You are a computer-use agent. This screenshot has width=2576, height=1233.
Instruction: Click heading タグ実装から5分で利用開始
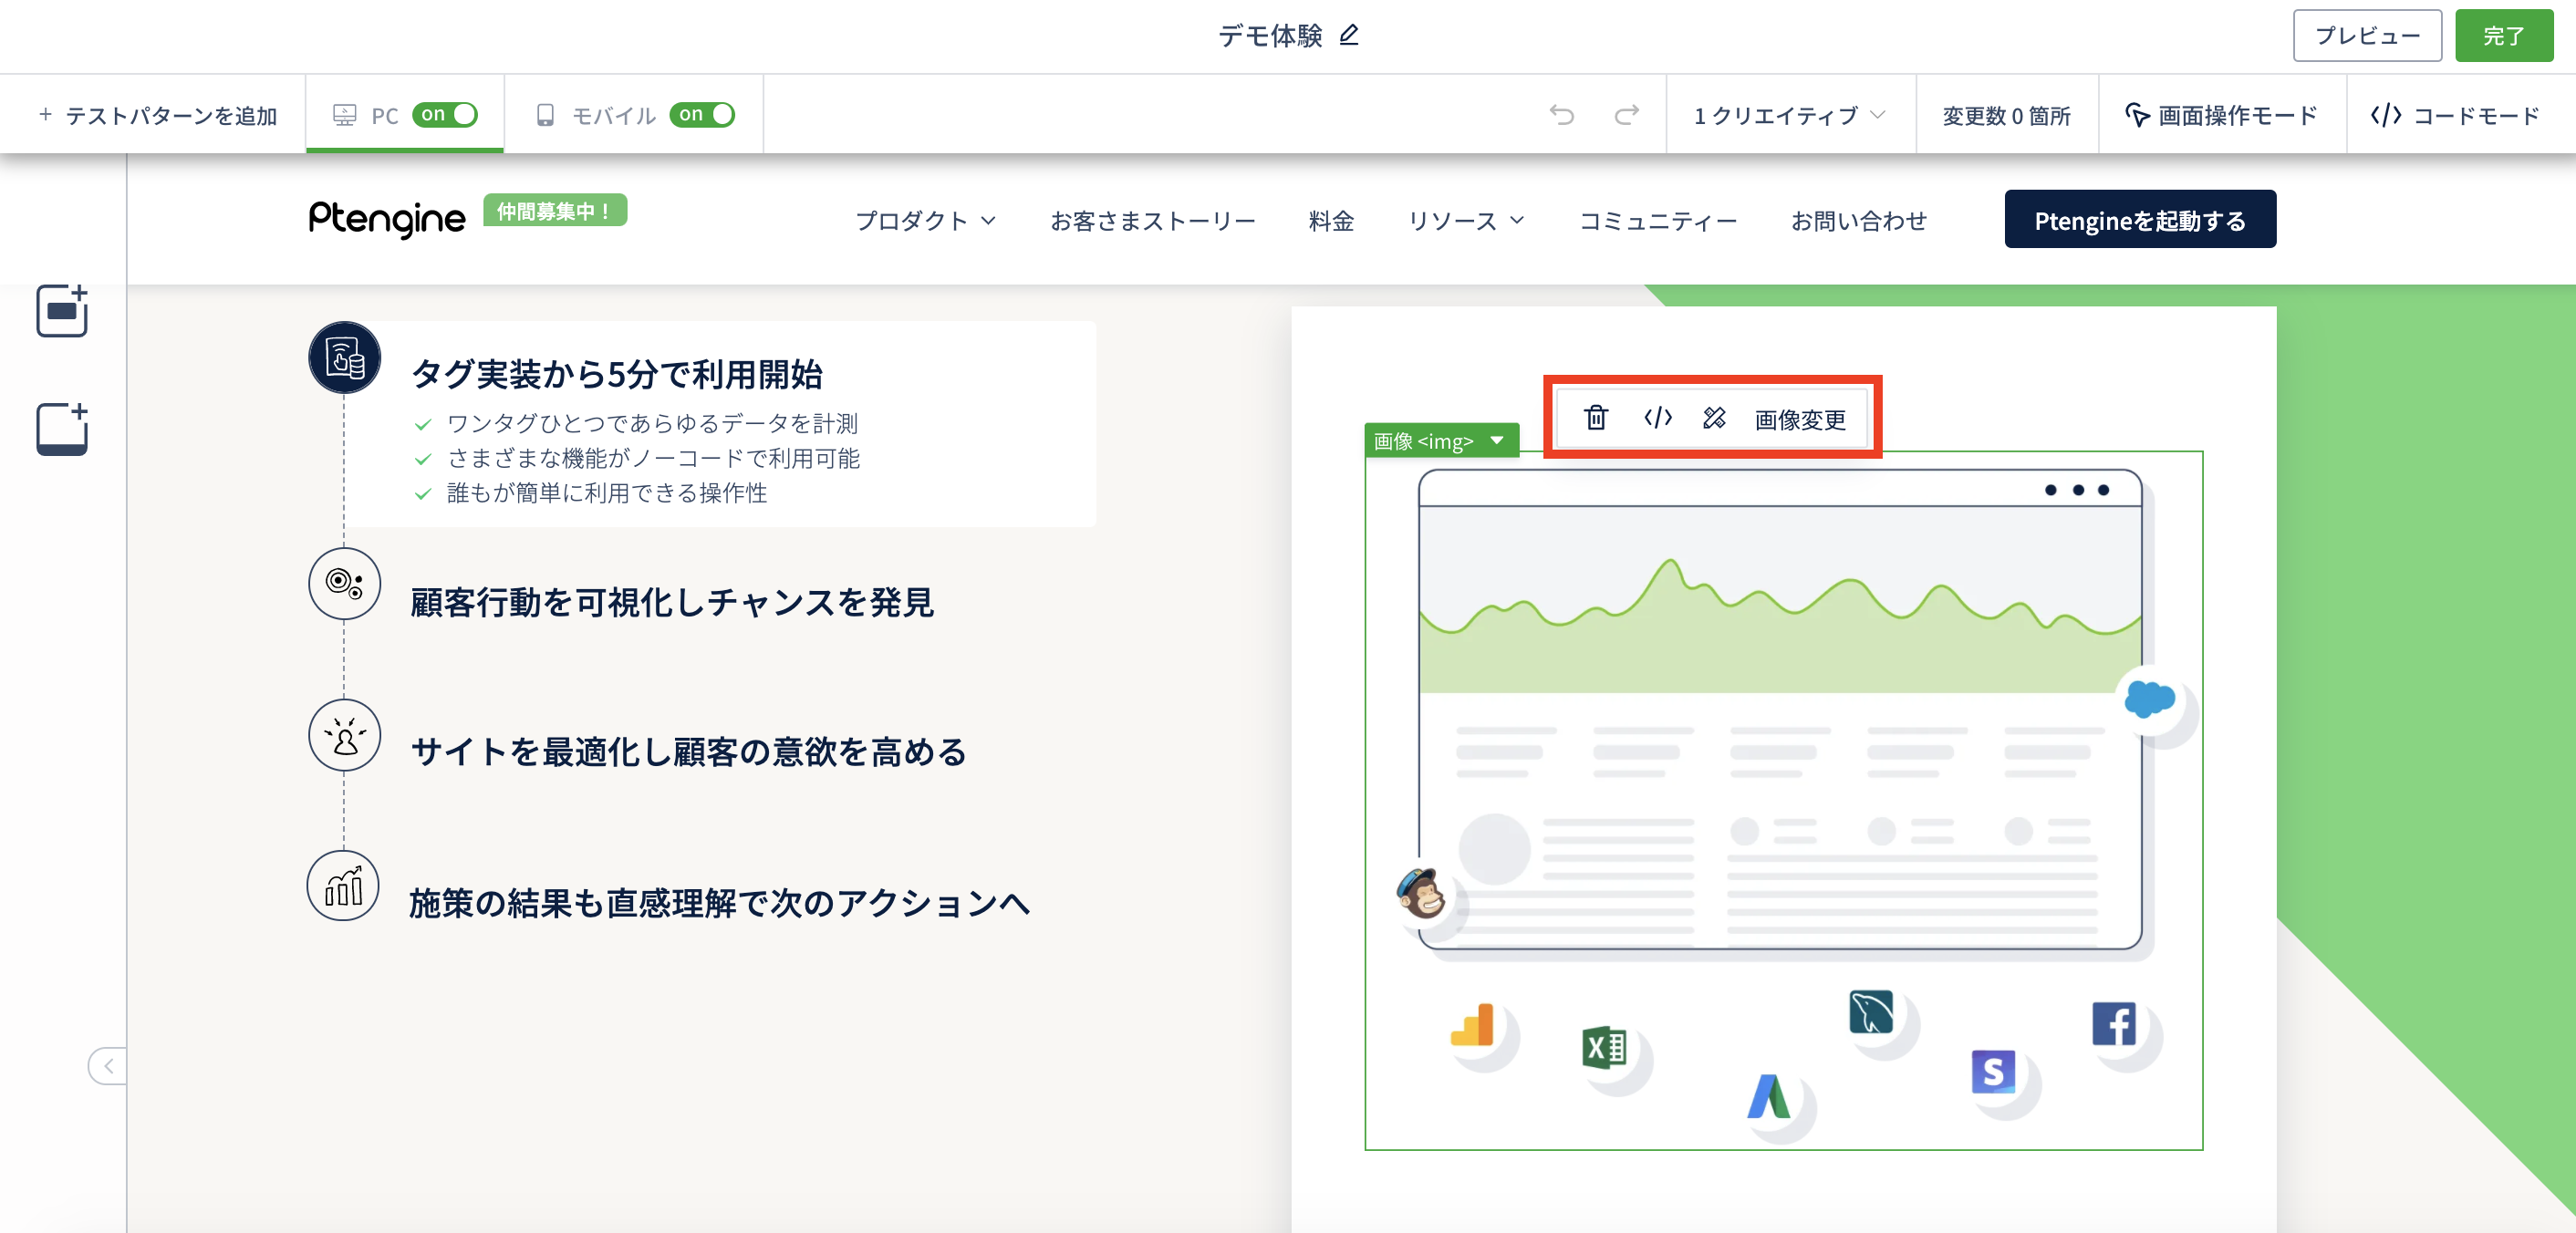coord(617,375)
